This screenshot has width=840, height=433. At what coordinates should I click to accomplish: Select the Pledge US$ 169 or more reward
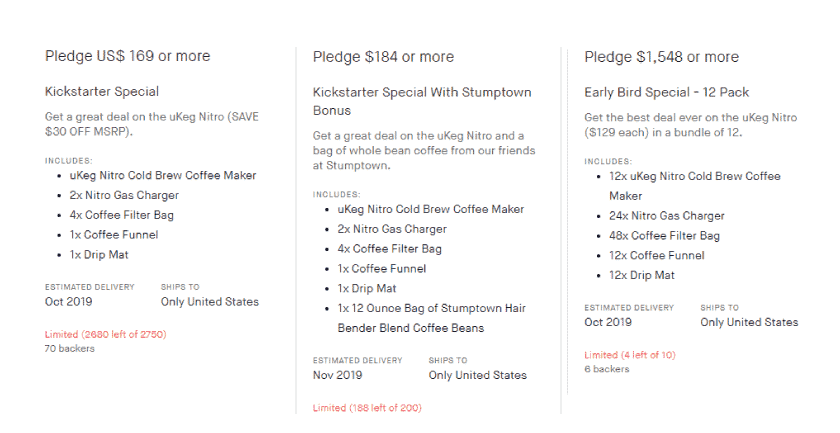pos(127,57)
